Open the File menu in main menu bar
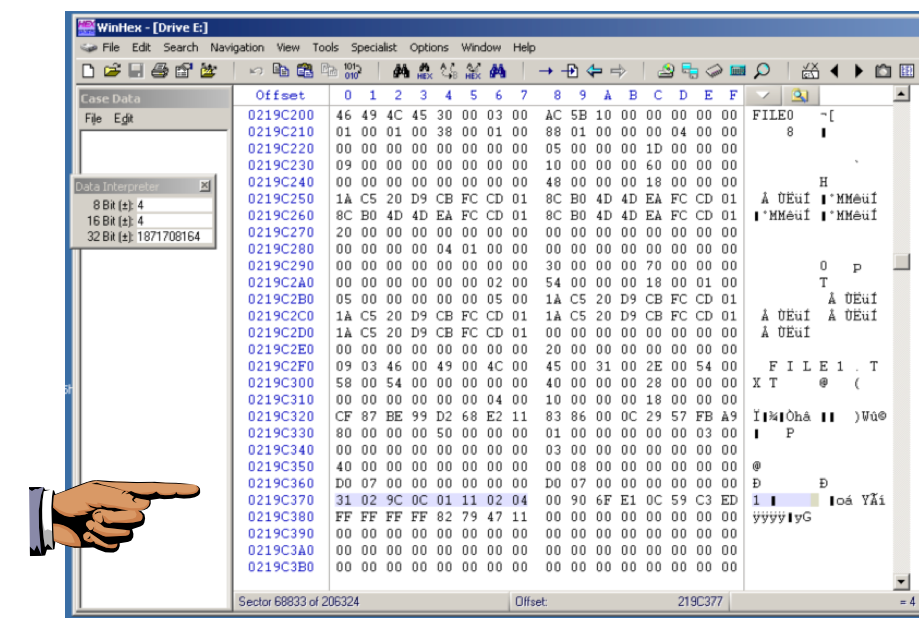919x622 pixels. click(111, 47)
